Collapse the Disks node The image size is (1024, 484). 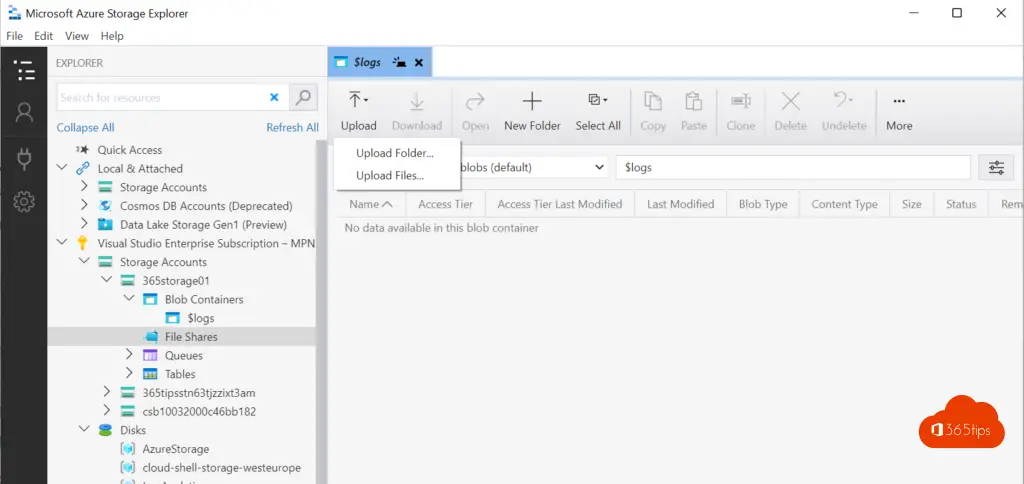[x=84, y=430]
